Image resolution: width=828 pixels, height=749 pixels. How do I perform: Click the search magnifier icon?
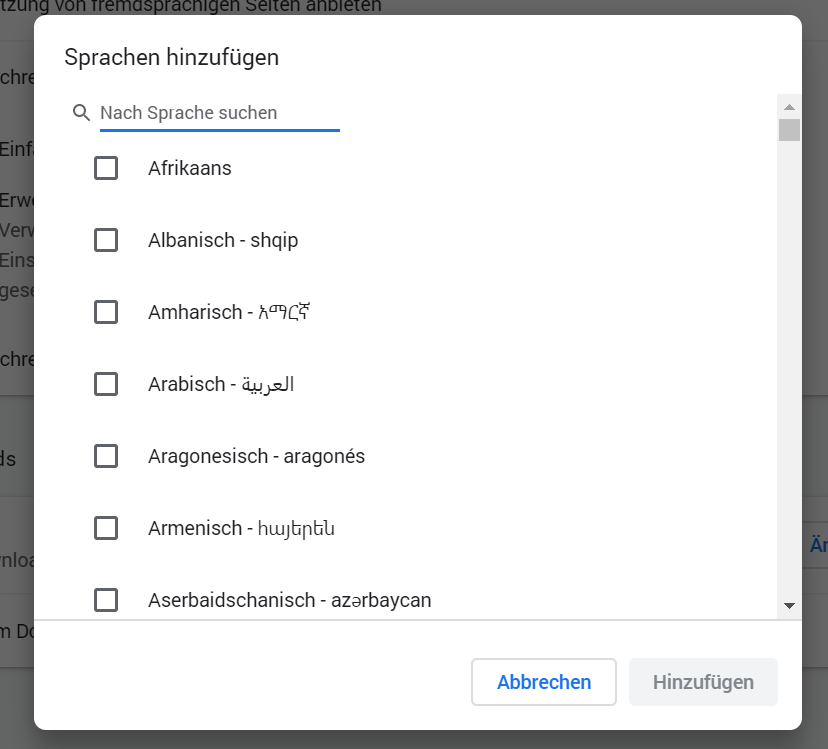coord(82,113)
